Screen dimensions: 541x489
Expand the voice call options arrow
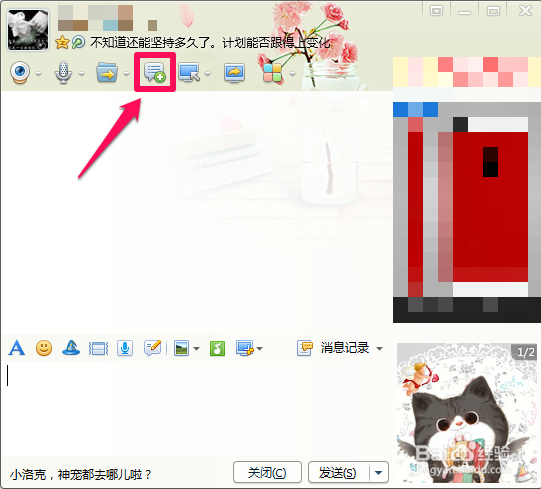(81, 74)
